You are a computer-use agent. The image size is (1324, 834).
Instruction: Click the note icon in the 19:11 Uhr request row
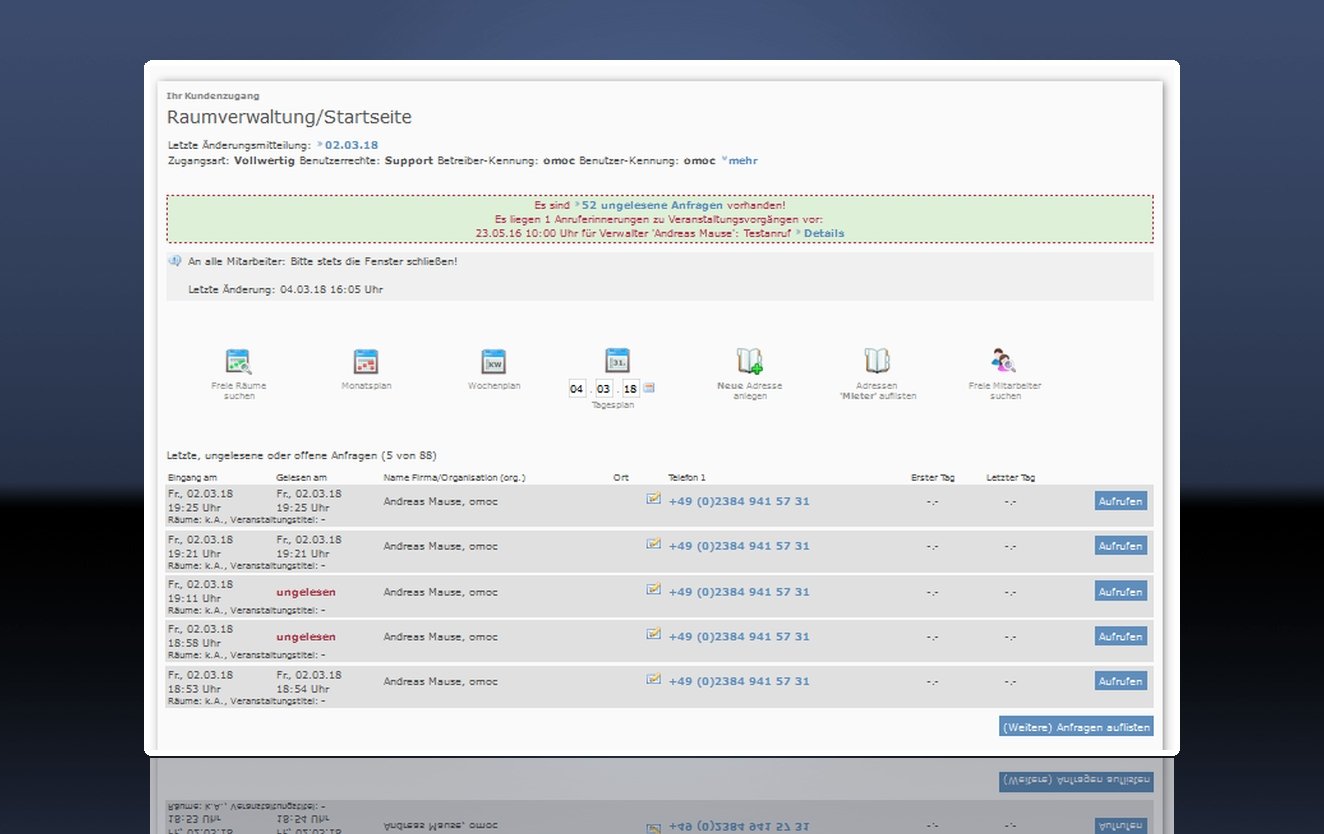[654, 589]
